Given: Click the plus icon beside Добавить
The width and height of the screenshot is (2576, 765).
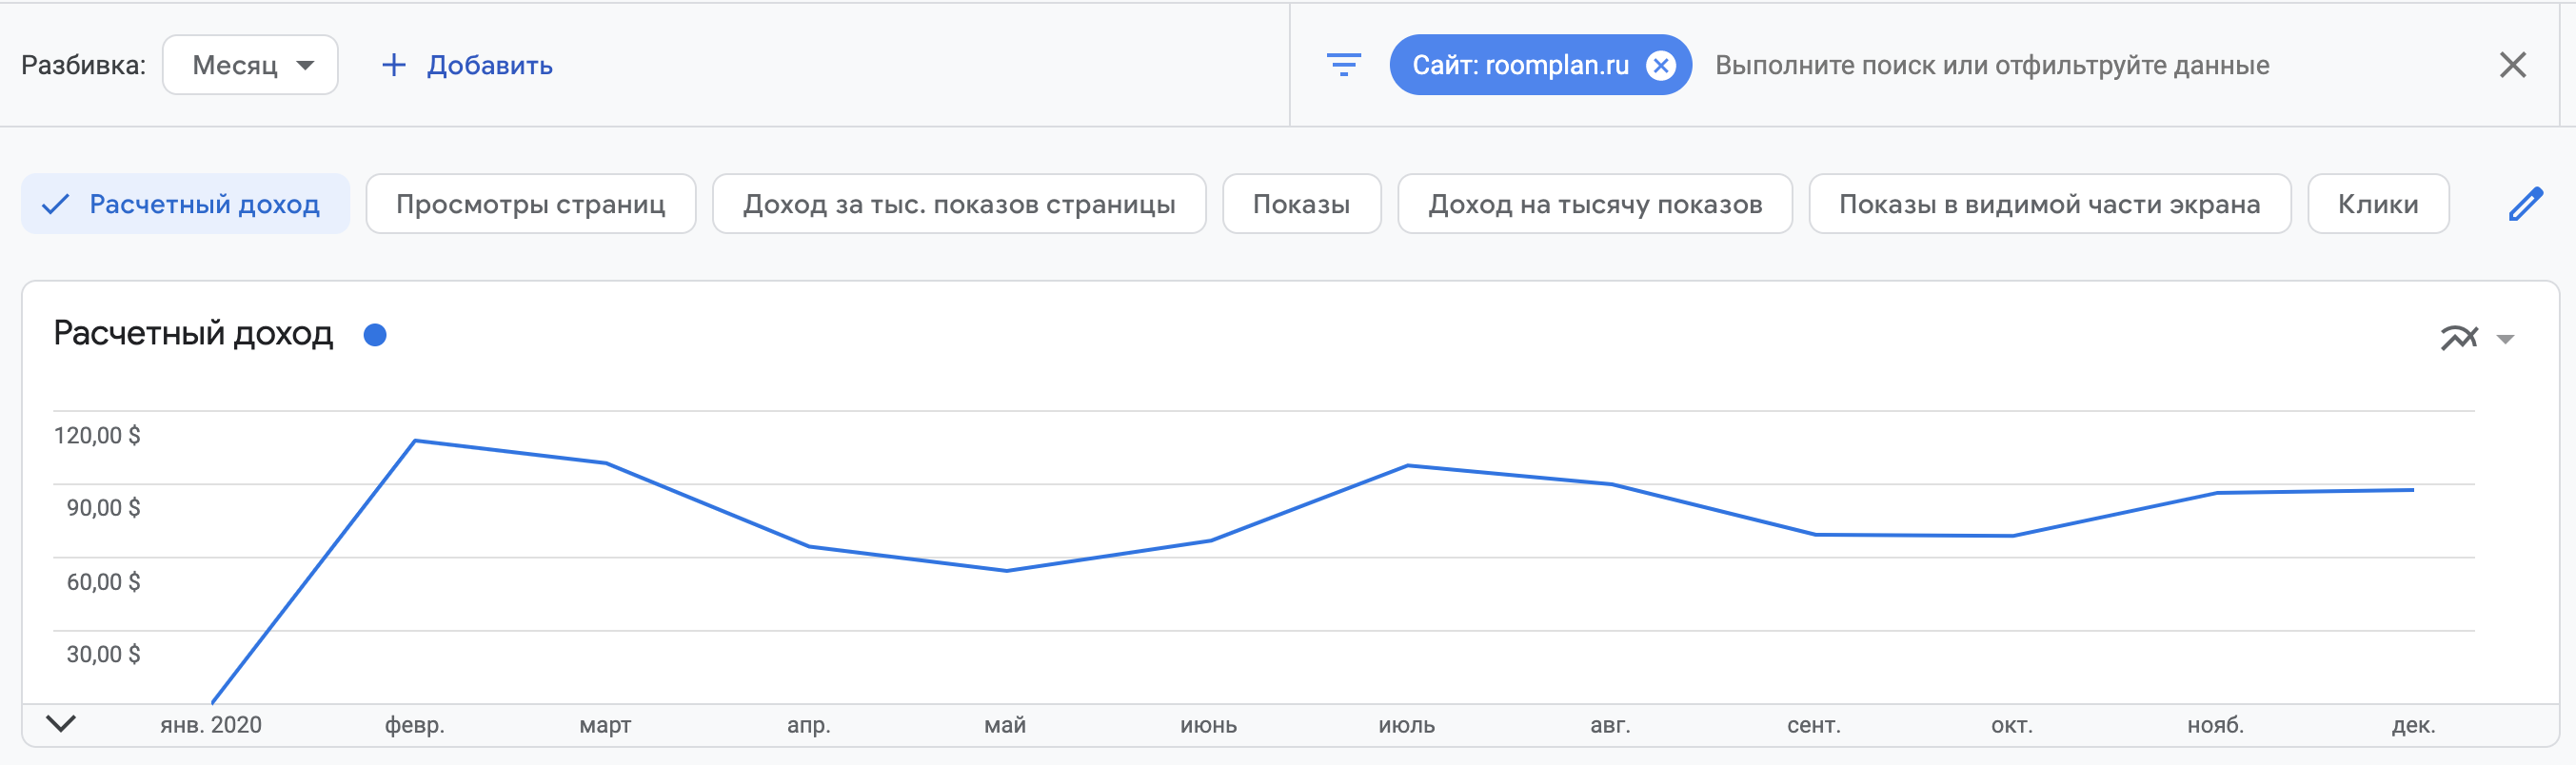Looking at the screenshot, I should pos(394,65).
